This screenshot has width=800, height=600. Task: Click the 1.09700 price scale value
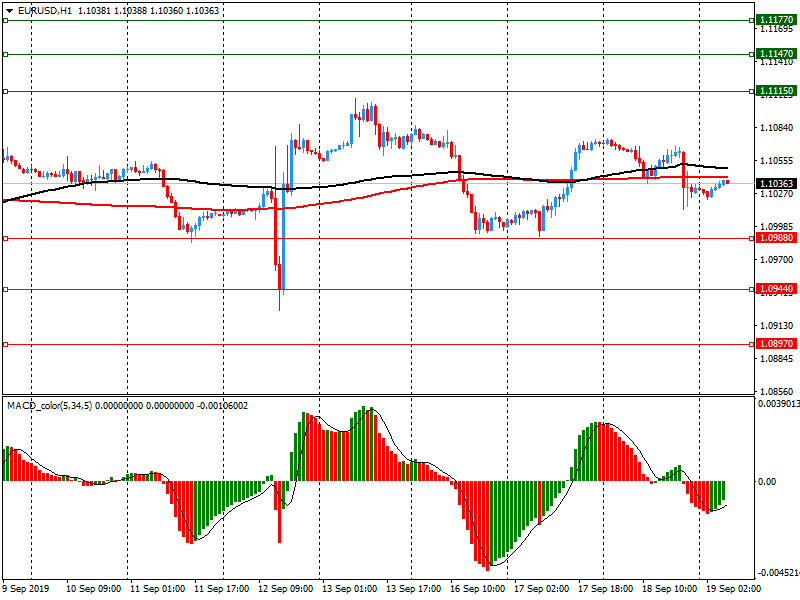coord(777,260)
